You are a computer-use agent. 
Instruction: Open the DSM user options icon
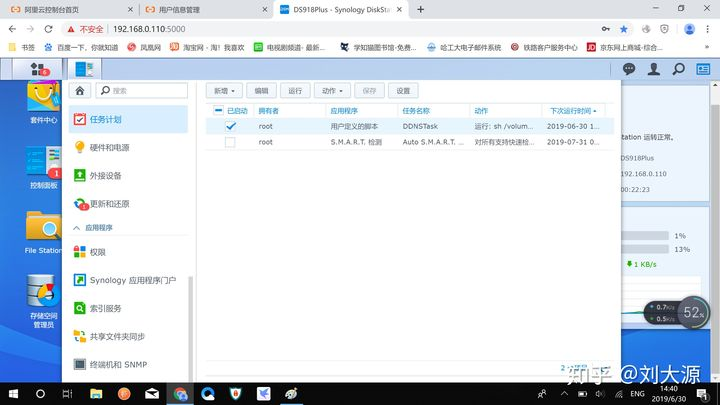(x=653, y=69)
